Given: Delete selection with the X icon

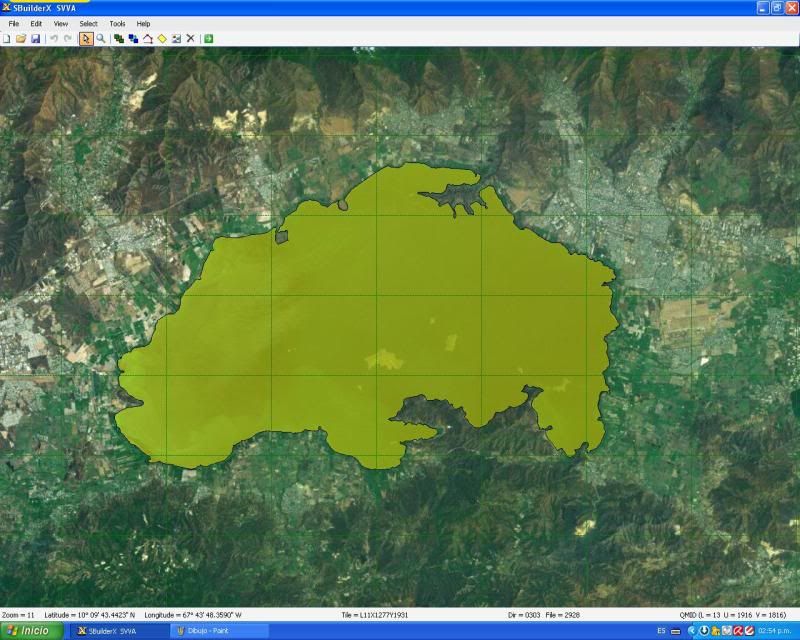Looking at the screenshot, I should click(x=190, y=40).
